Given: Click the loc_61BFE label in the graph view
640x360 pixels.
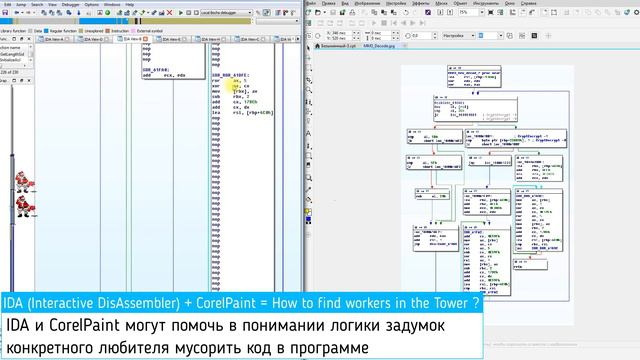Looking at the screenshot, I should [230, 75].
